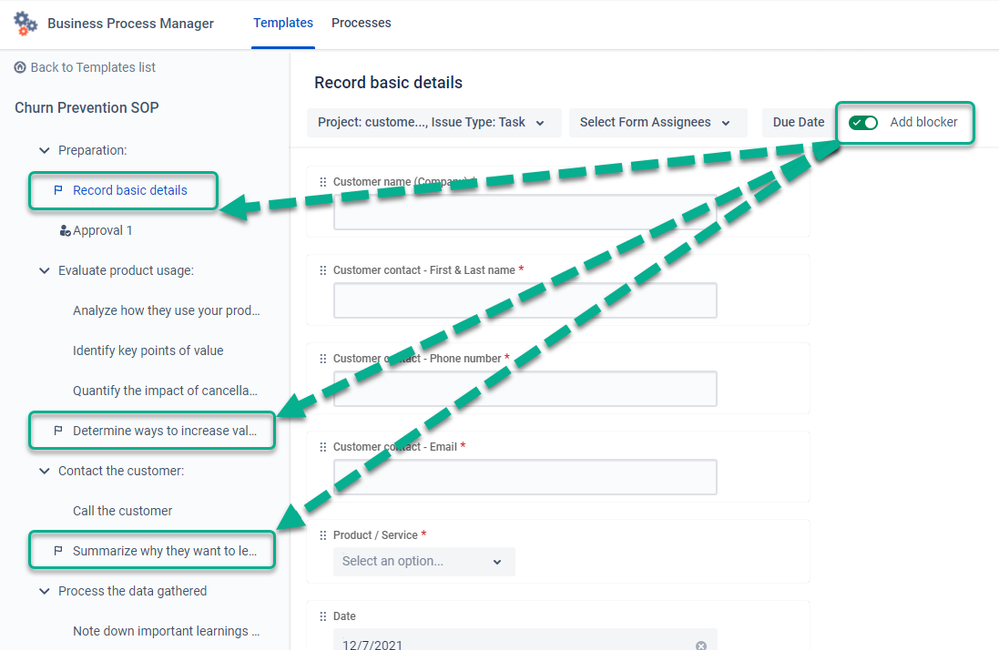Collapse the Evaluate product usage section
999x650 pixels.
44,271
